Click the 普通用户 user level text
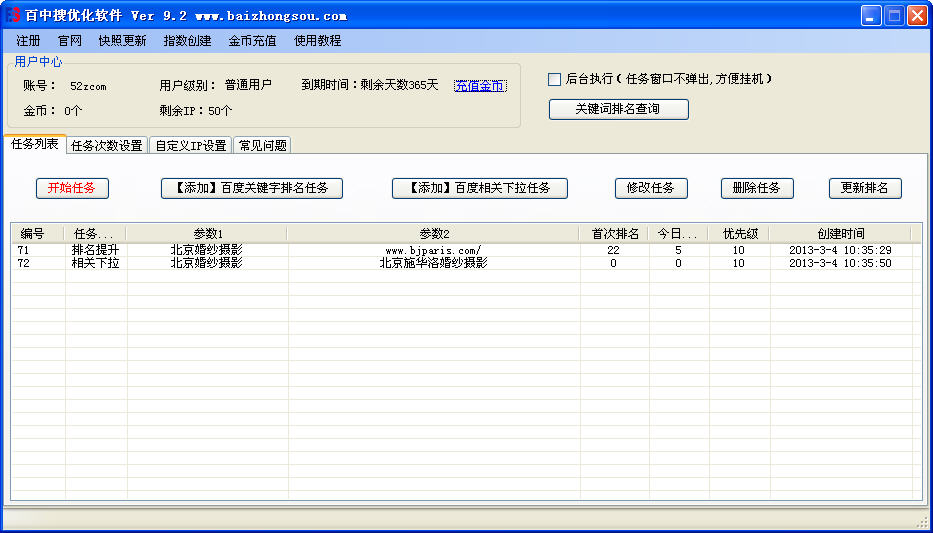Screen dimensions: 933x533 pyautogui.click(x=248, y=85)
